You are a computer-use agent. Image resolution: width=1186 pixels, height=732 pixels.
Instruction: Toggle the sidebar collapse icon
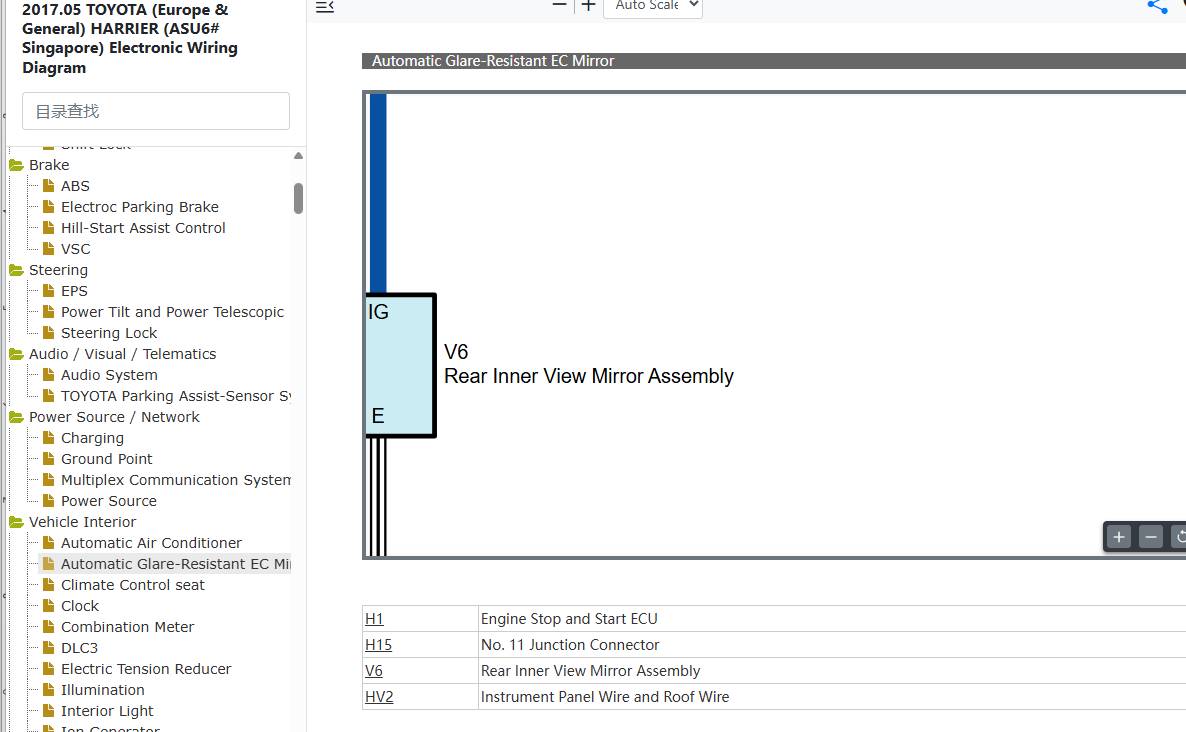coord(324,7)
